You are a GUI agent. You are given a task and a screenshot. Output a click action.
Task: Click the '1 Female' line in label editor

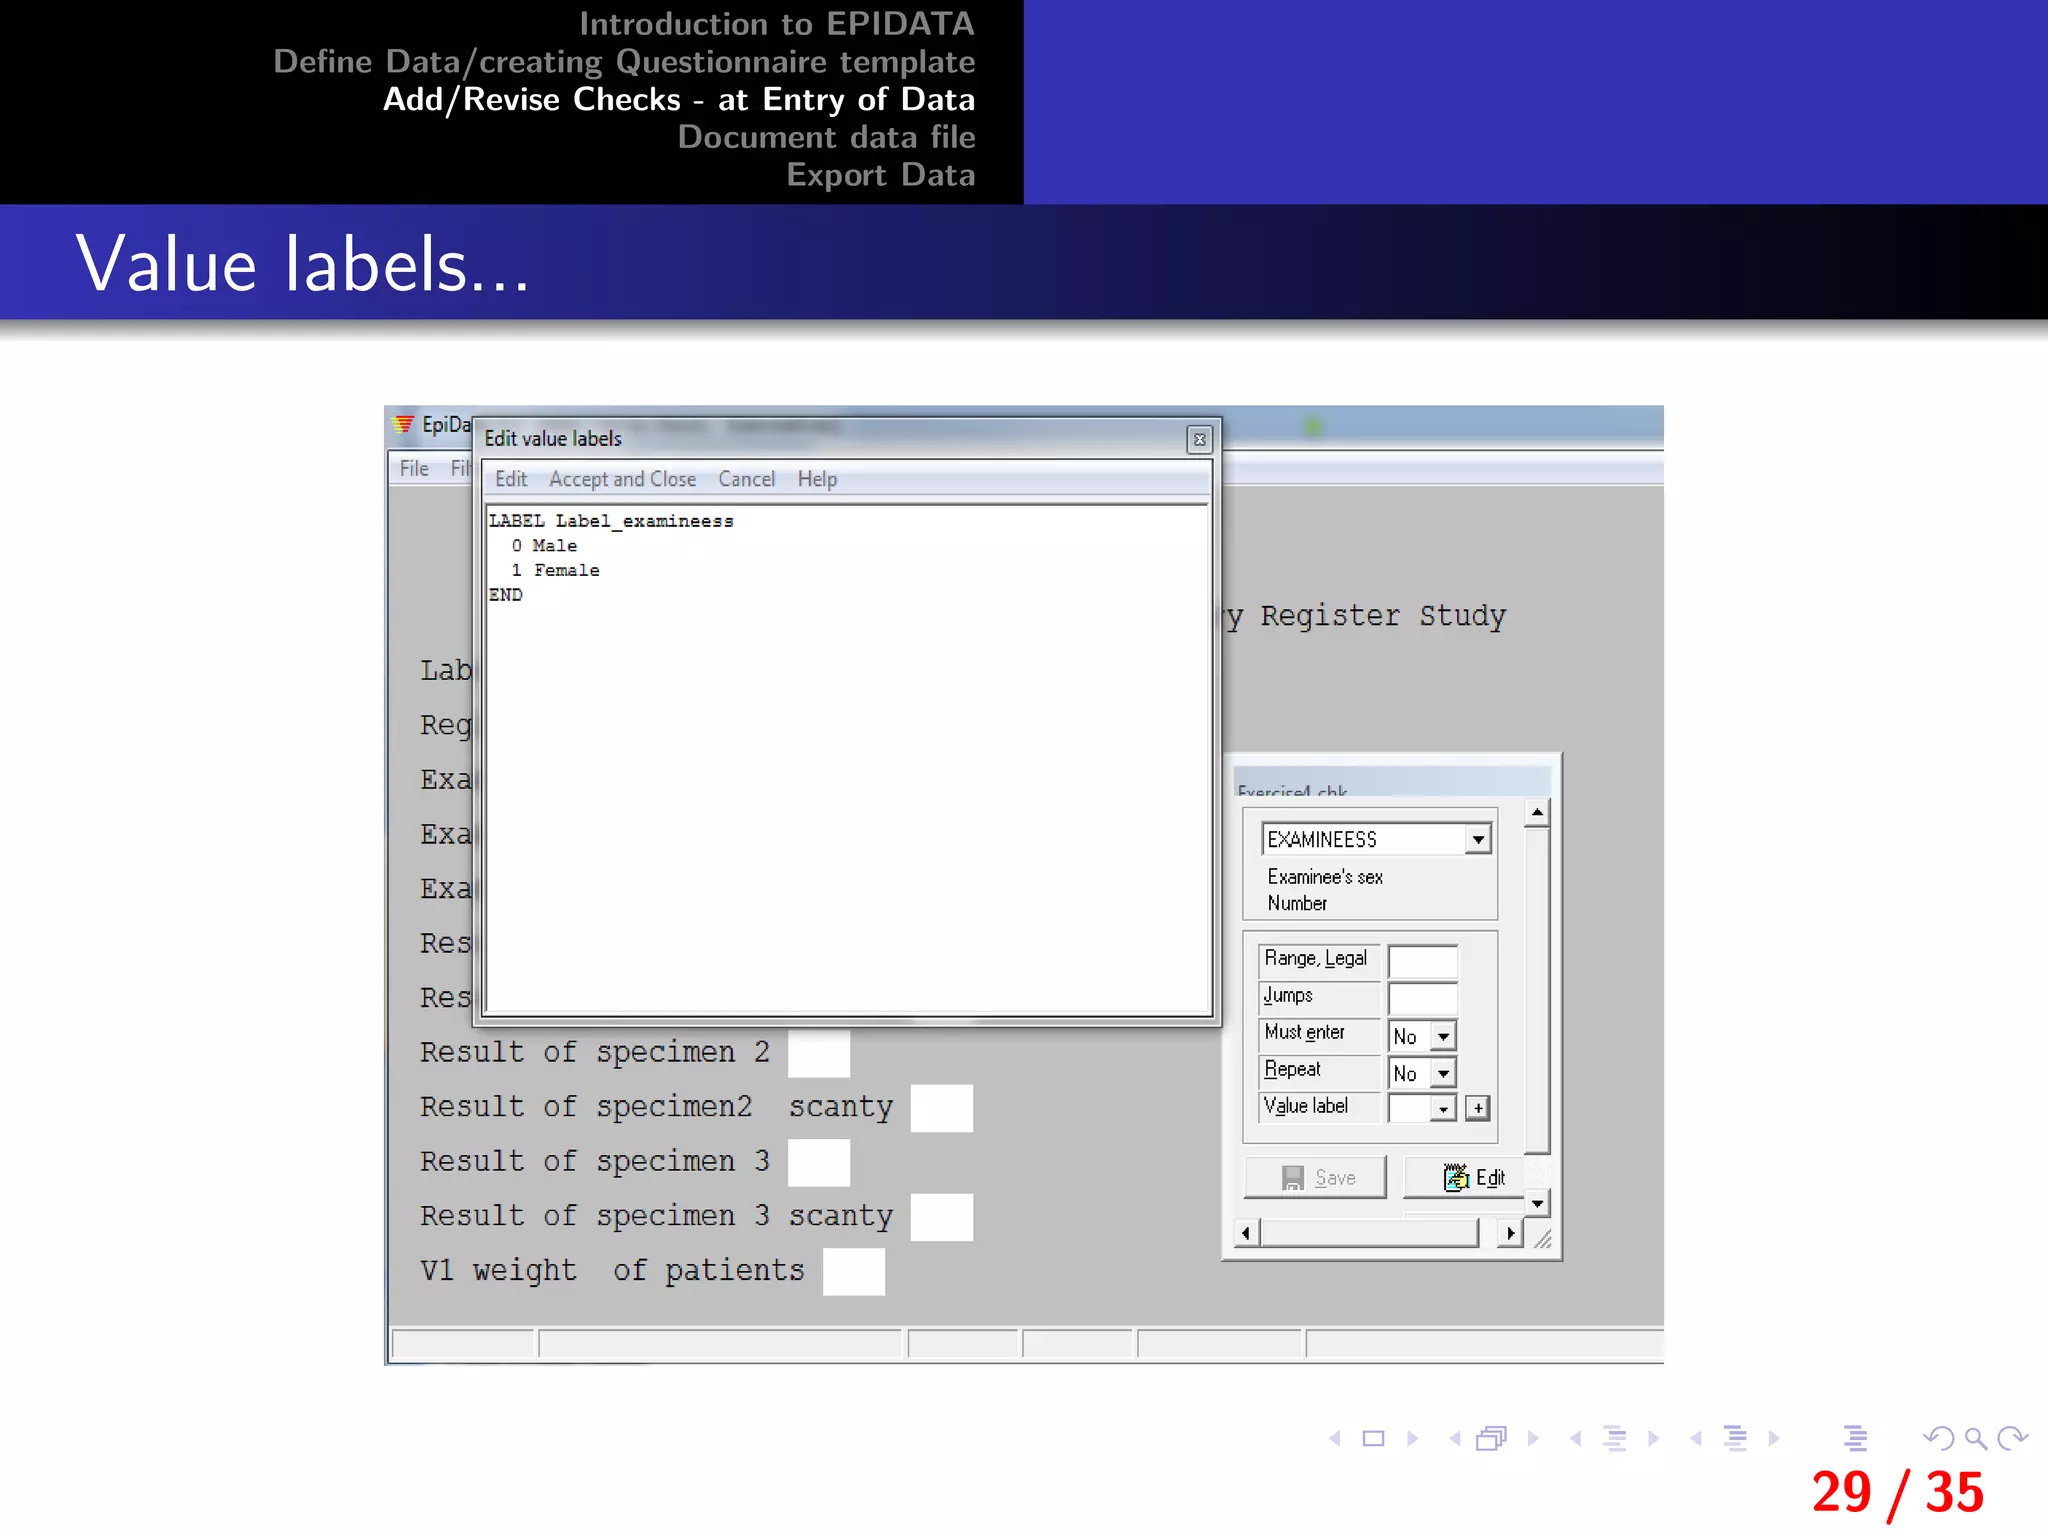pos(555,570)
